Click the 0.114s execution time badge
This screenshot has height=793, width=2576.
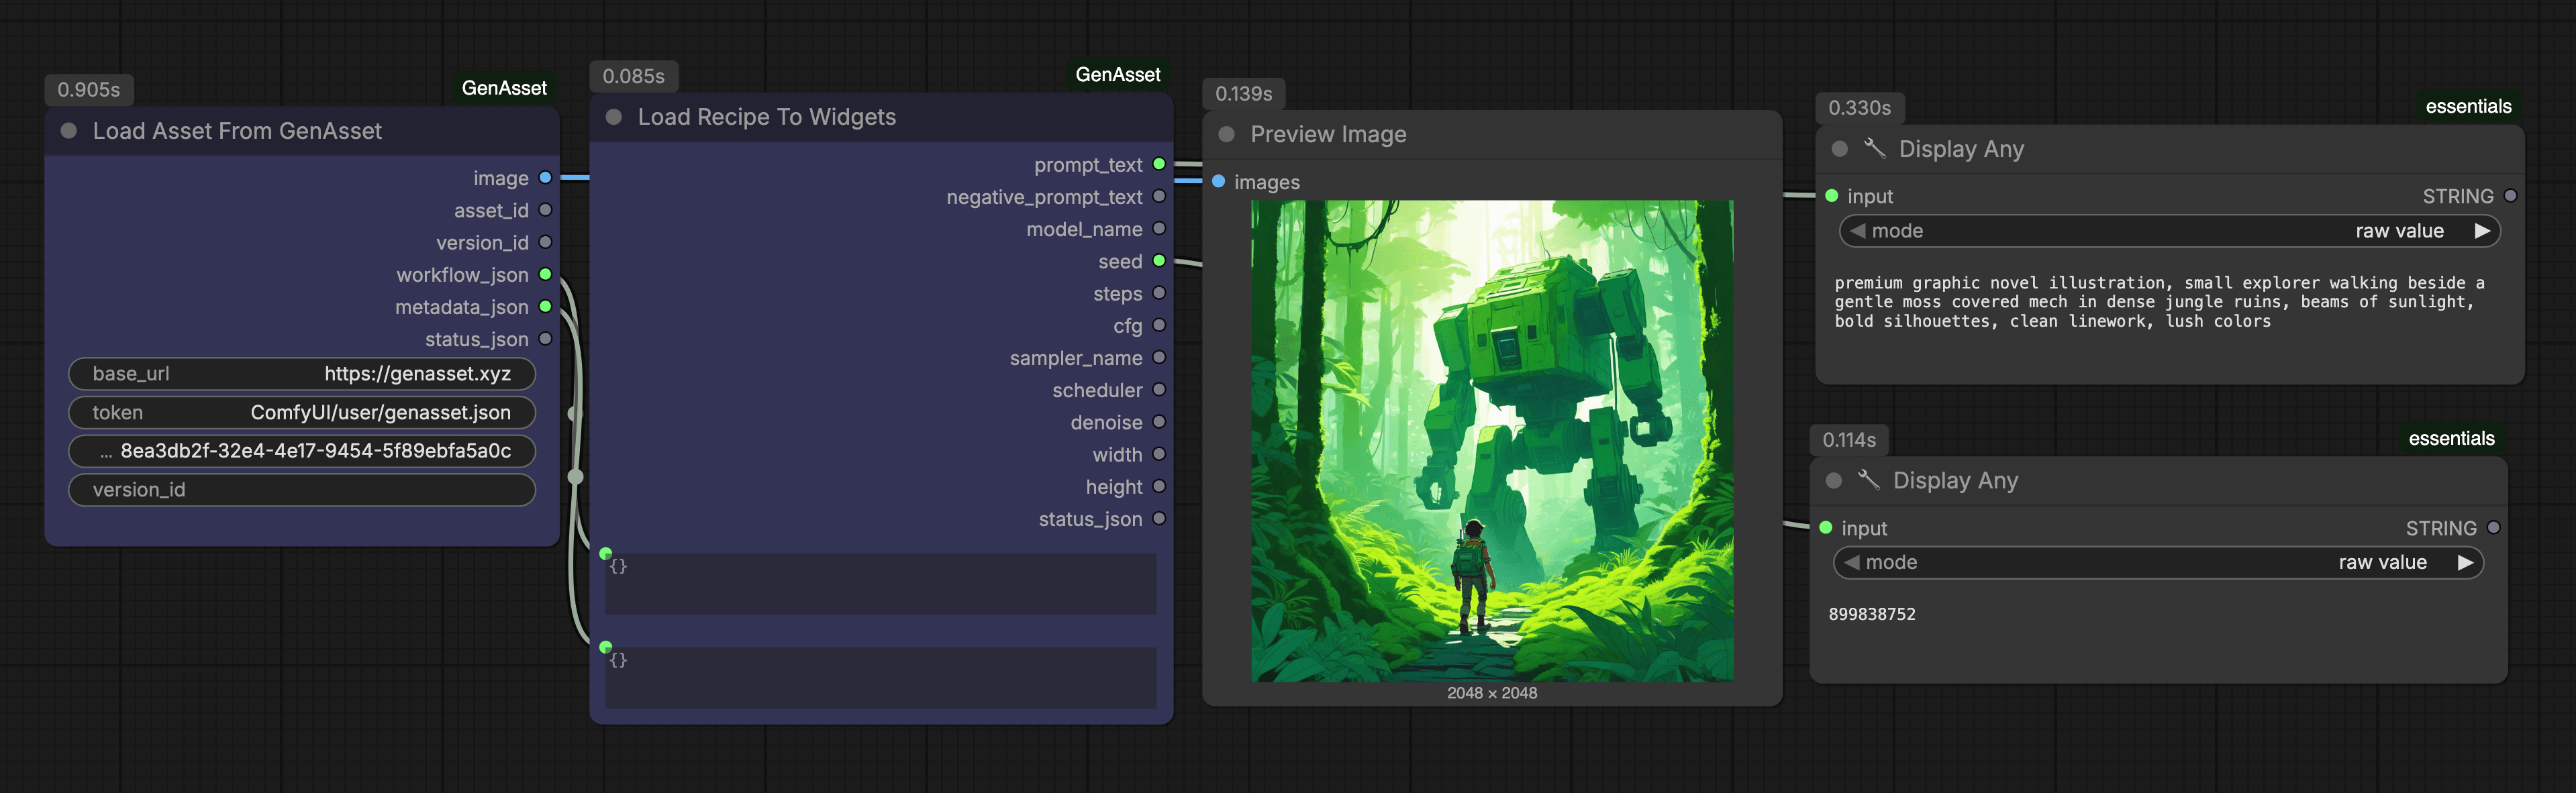pos(1849,440)
